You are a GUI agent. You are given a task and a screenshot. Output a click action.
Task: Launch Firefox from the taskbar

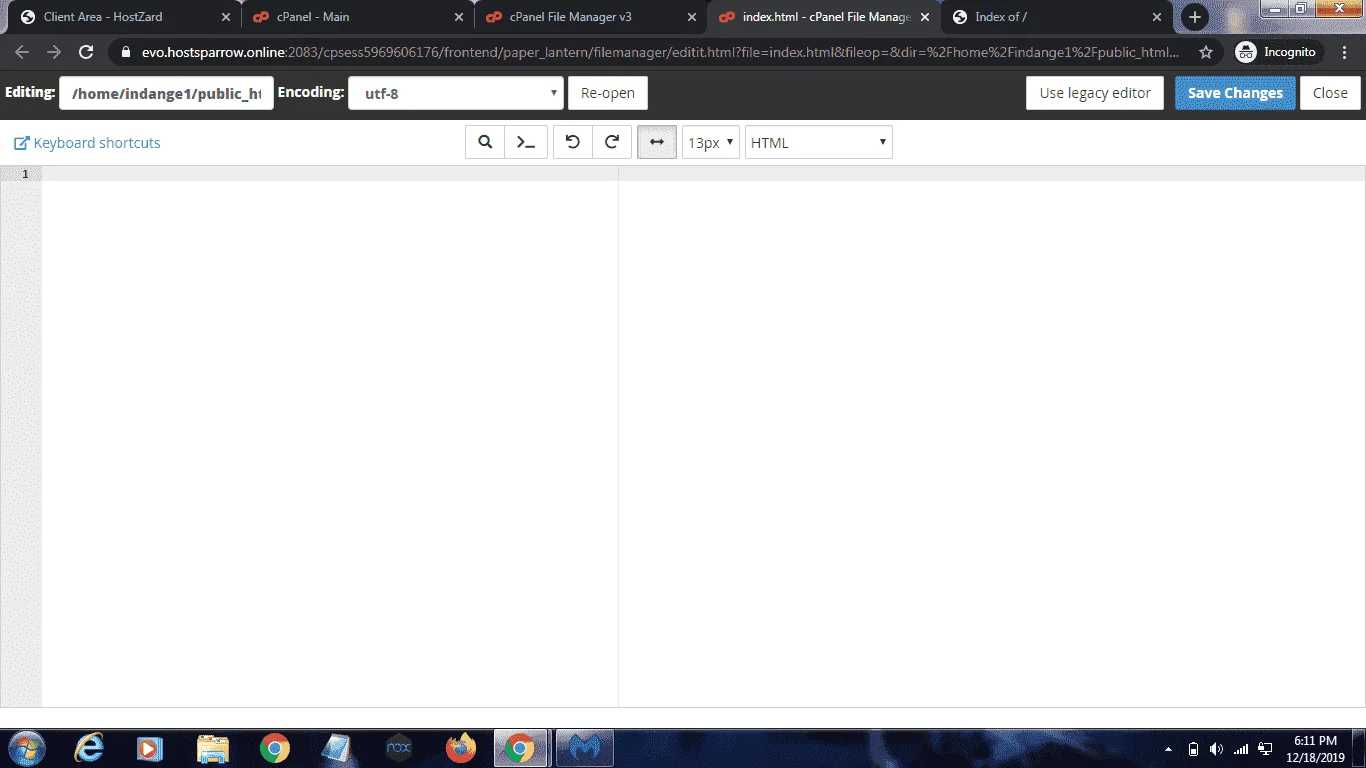(x=461, y=748)
